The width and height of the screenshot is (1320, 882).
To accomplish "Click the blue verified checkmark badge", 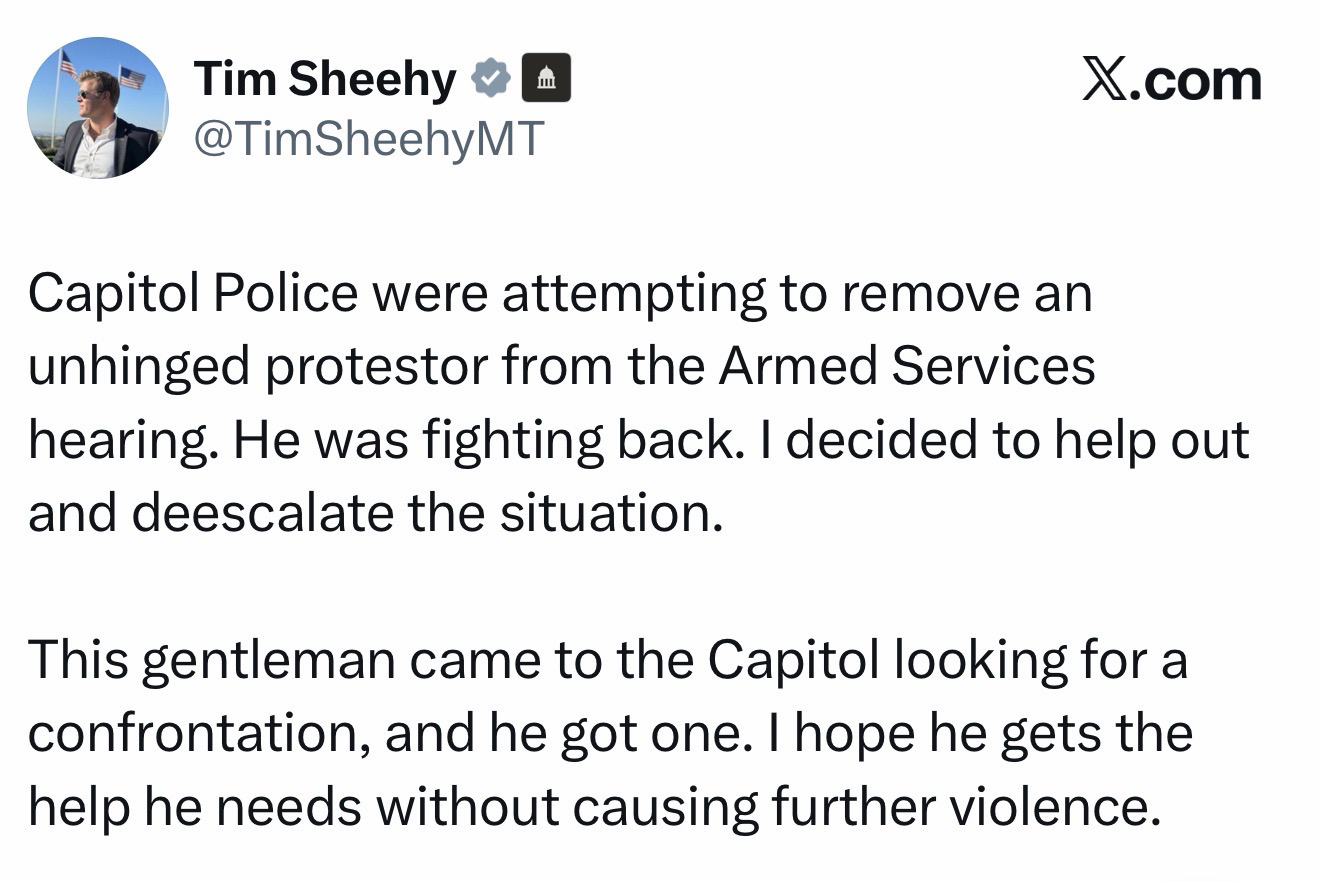I will 491,79.
